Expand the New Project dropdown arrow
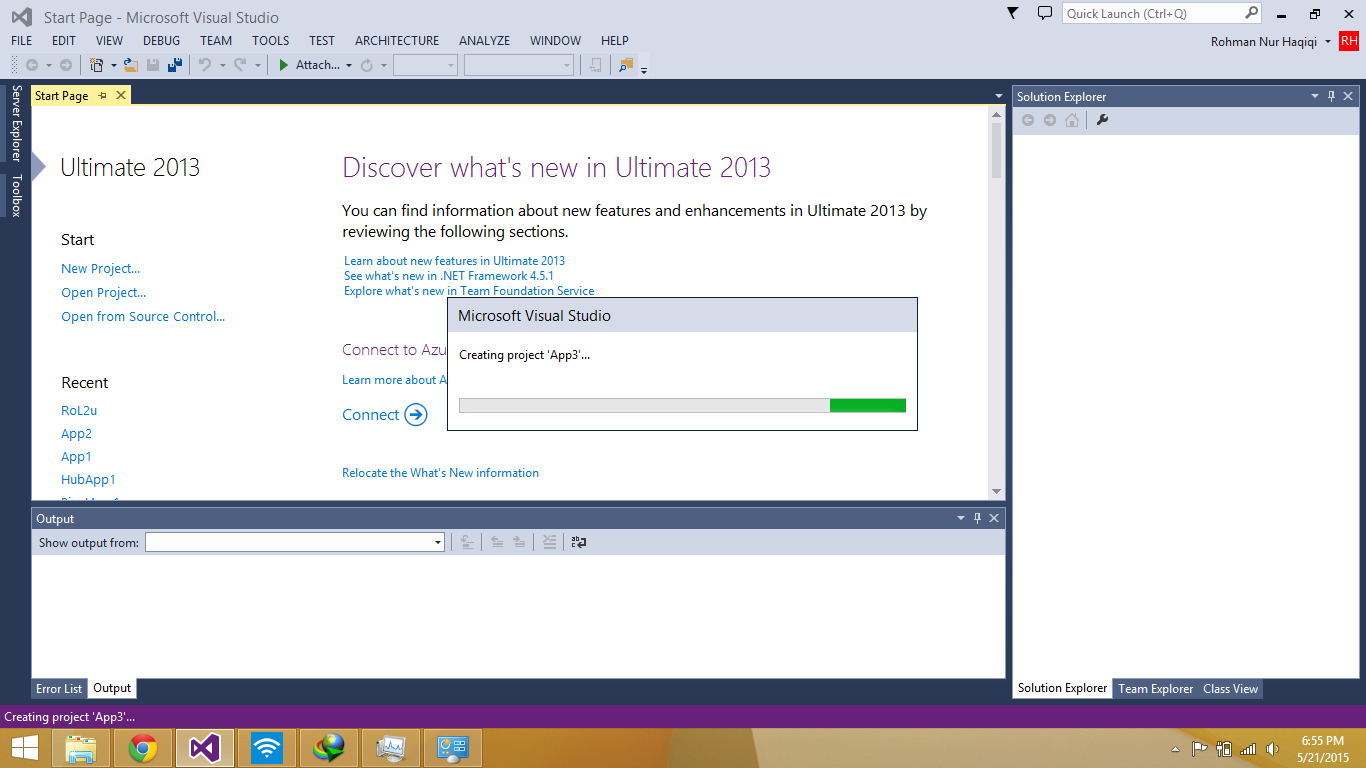The width and height of the screenshot is (1366, 768). pyautogui.click(x=113, y=65)
